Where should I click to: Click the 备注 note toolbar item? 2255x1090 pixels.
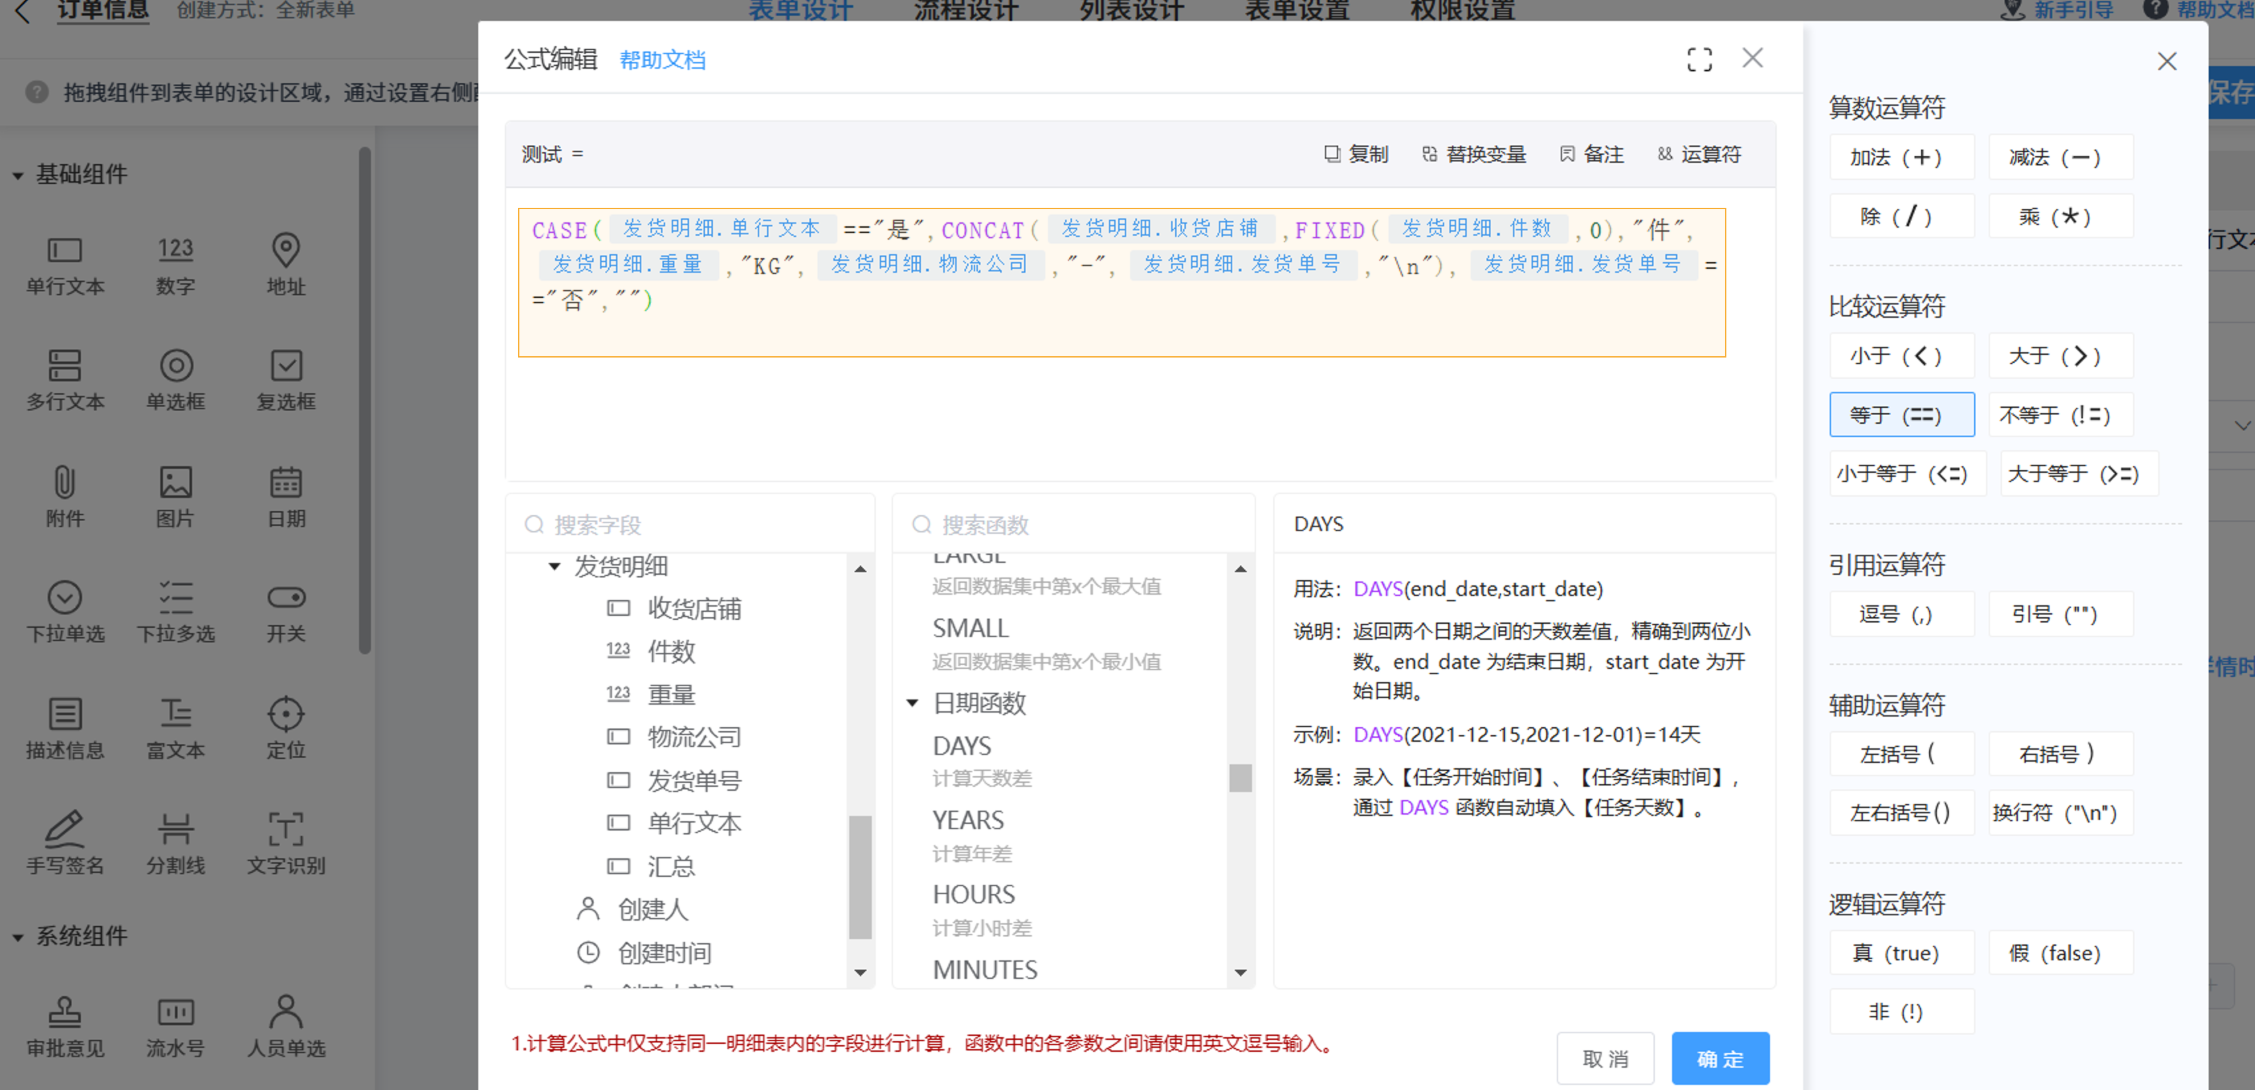[x=1591, y=154]
